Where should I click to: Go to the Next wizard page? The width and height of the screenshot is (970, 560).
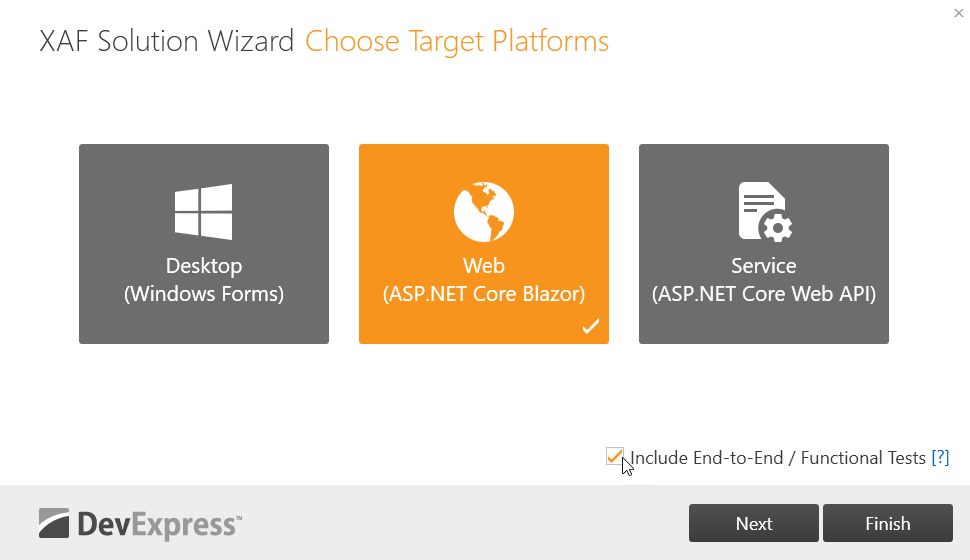pos(753,523)
